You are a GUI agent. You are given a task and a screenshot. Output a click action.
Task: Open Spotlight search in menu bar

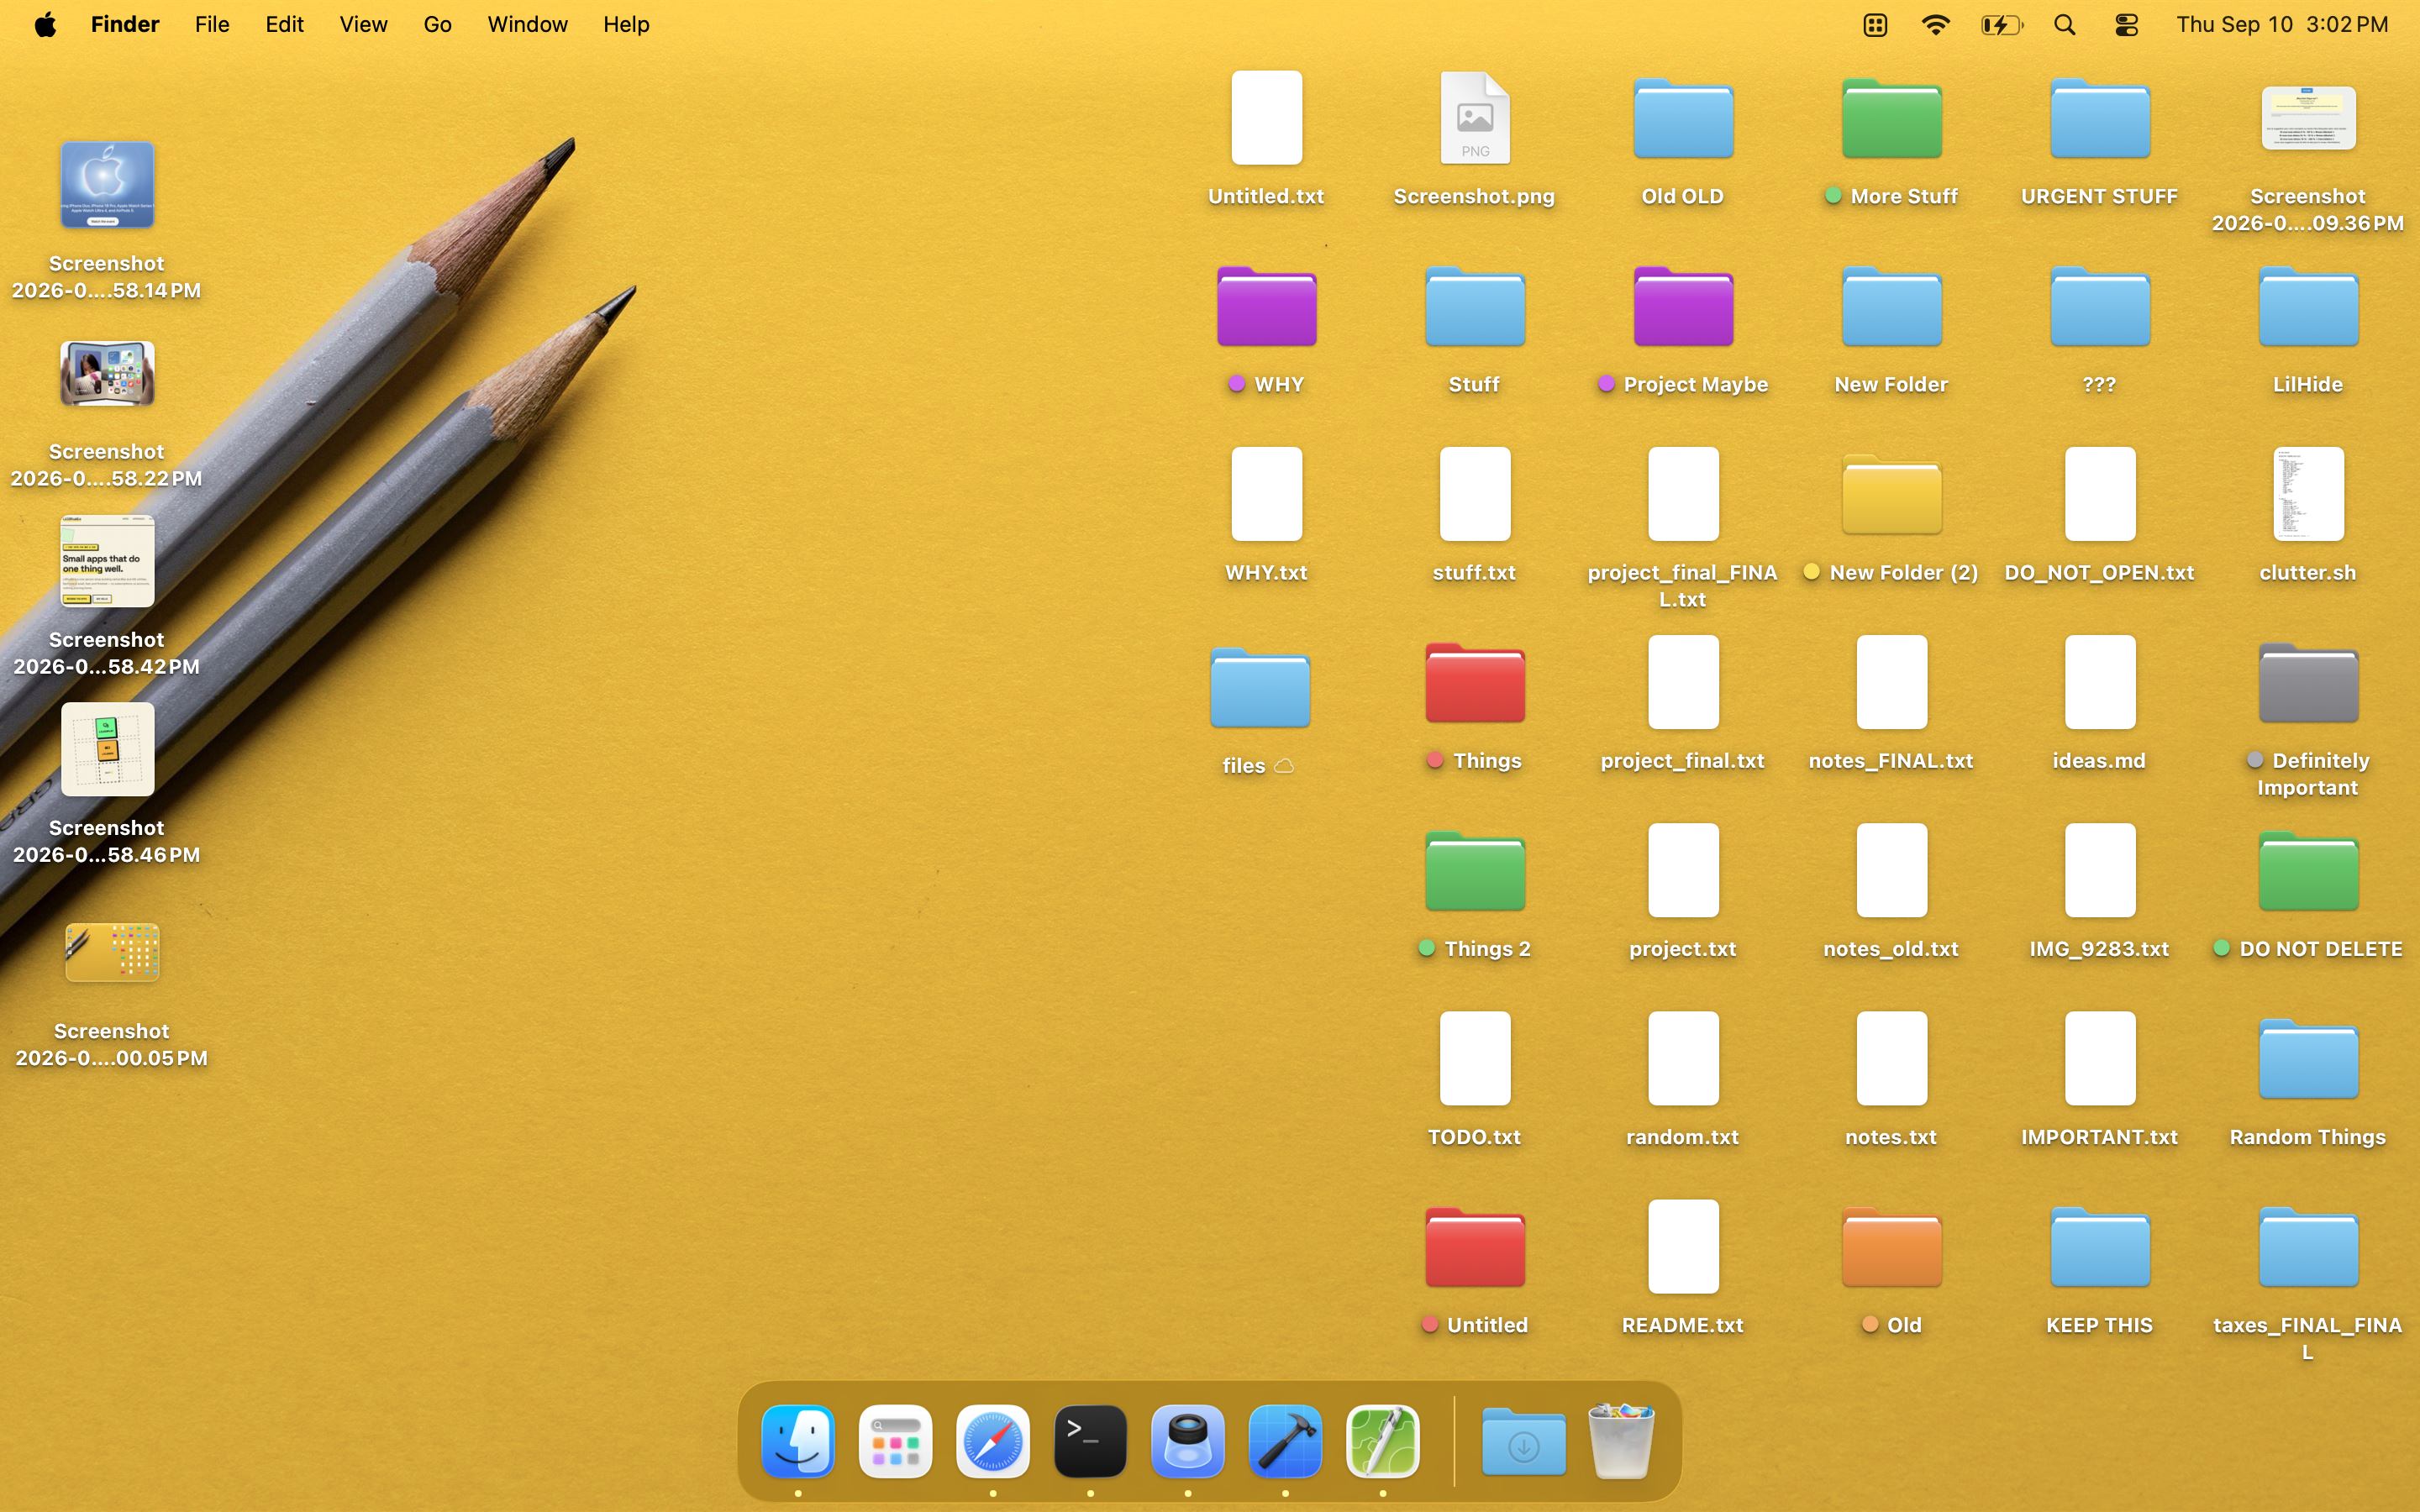coord(2065,24)
